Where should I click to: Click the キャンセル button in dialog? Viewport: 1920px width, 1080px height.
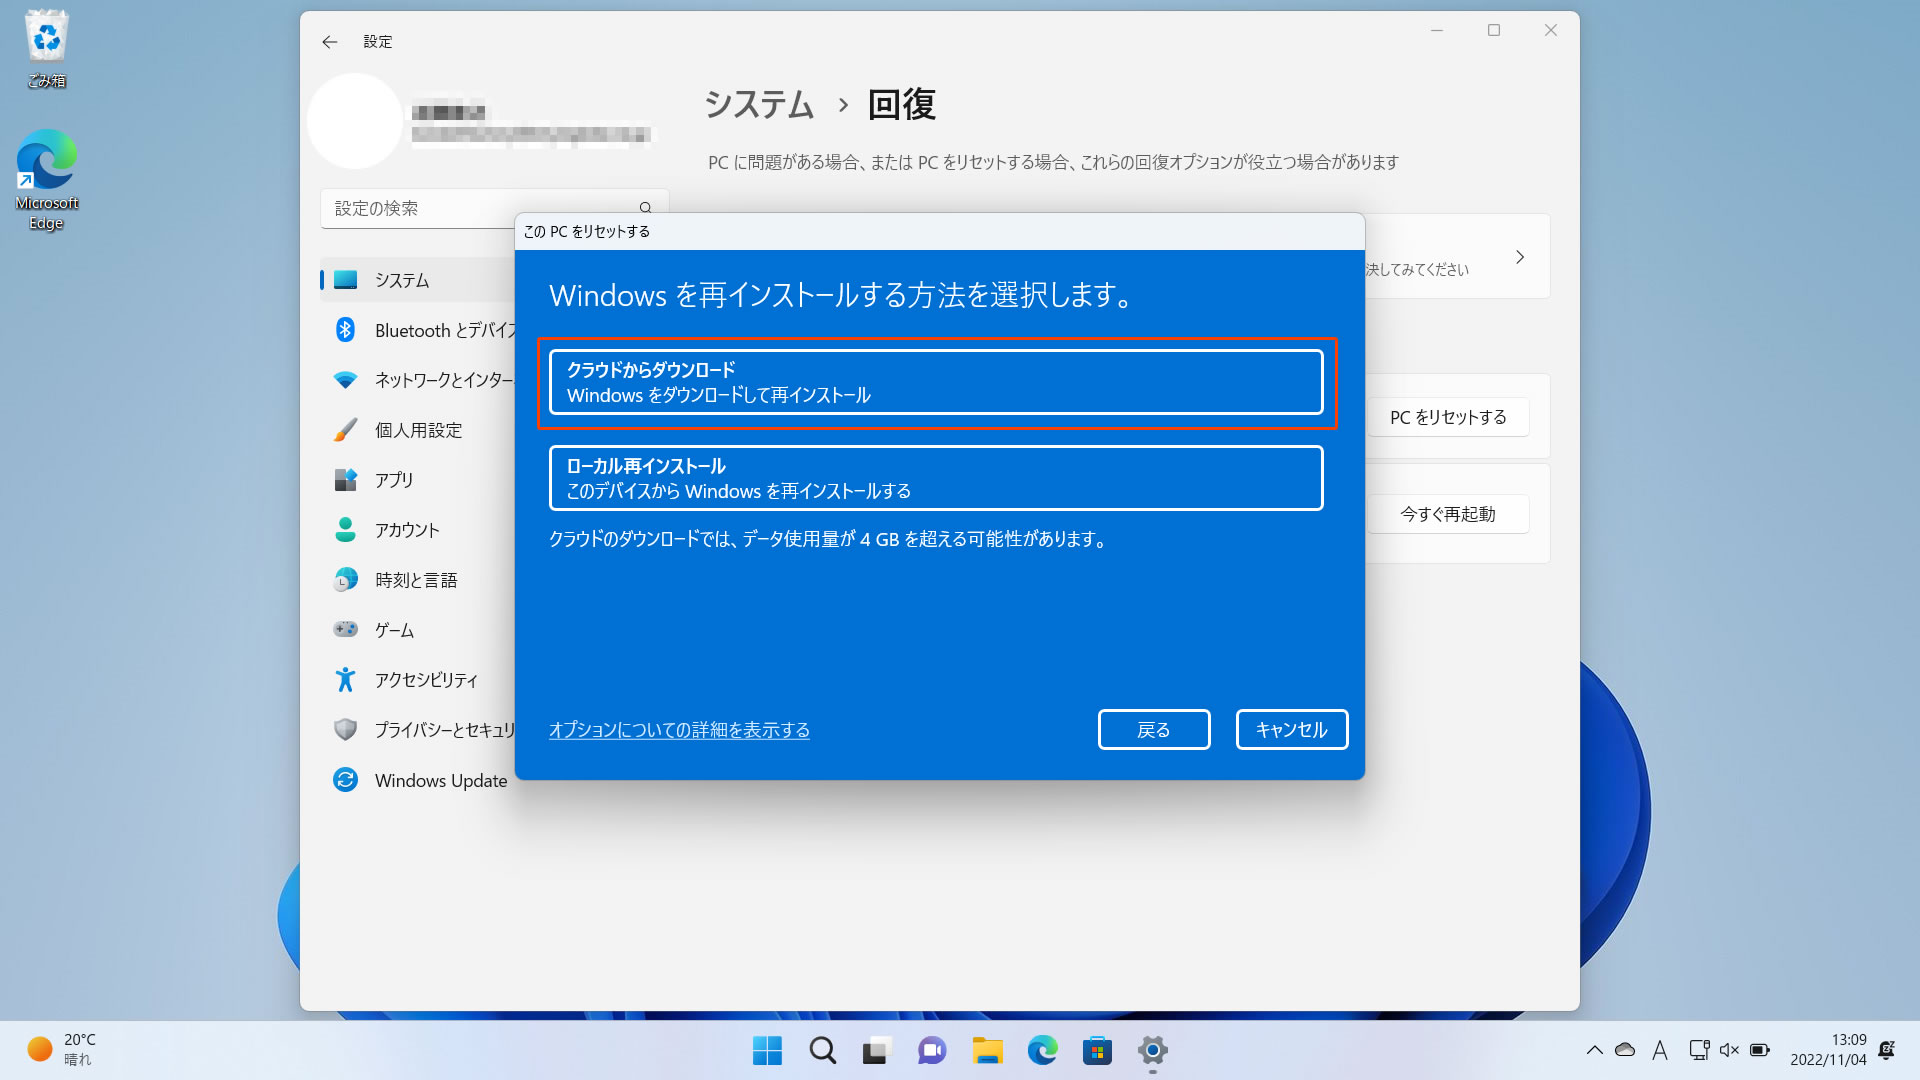pyautogui.click(x=1291, y=730)
